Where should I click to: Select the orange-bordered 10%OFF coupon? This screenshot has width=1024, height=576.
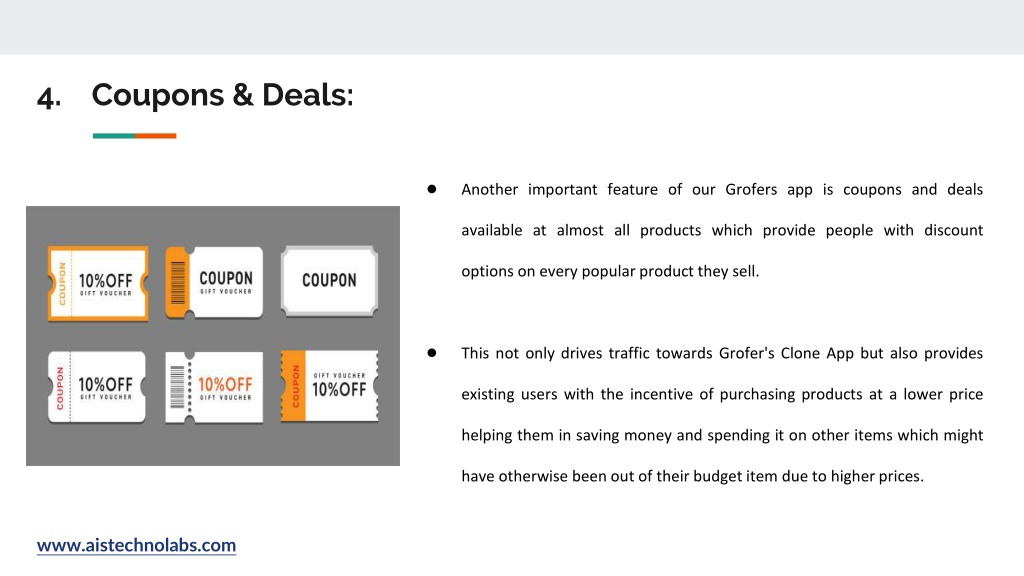98,283
